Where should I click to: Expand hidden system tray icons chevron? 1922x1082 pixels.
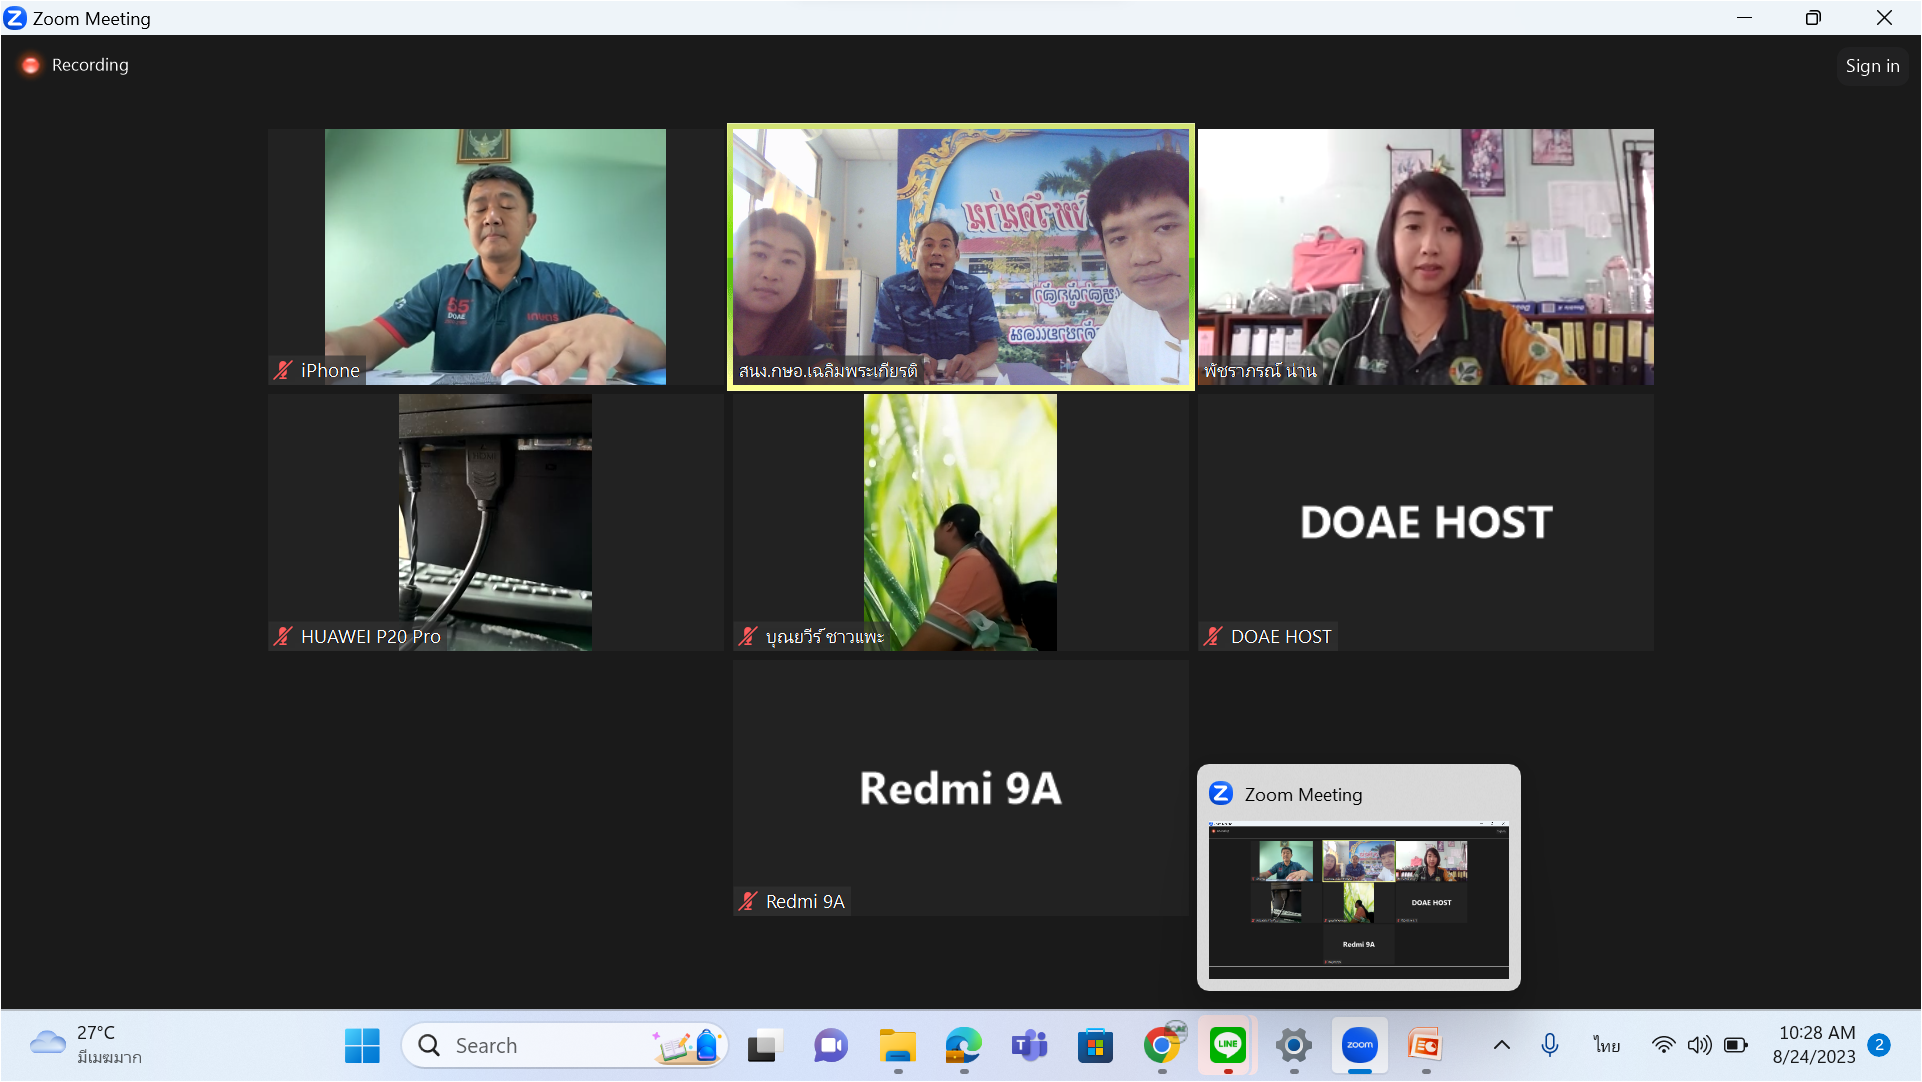(x=1501, y=1046)
